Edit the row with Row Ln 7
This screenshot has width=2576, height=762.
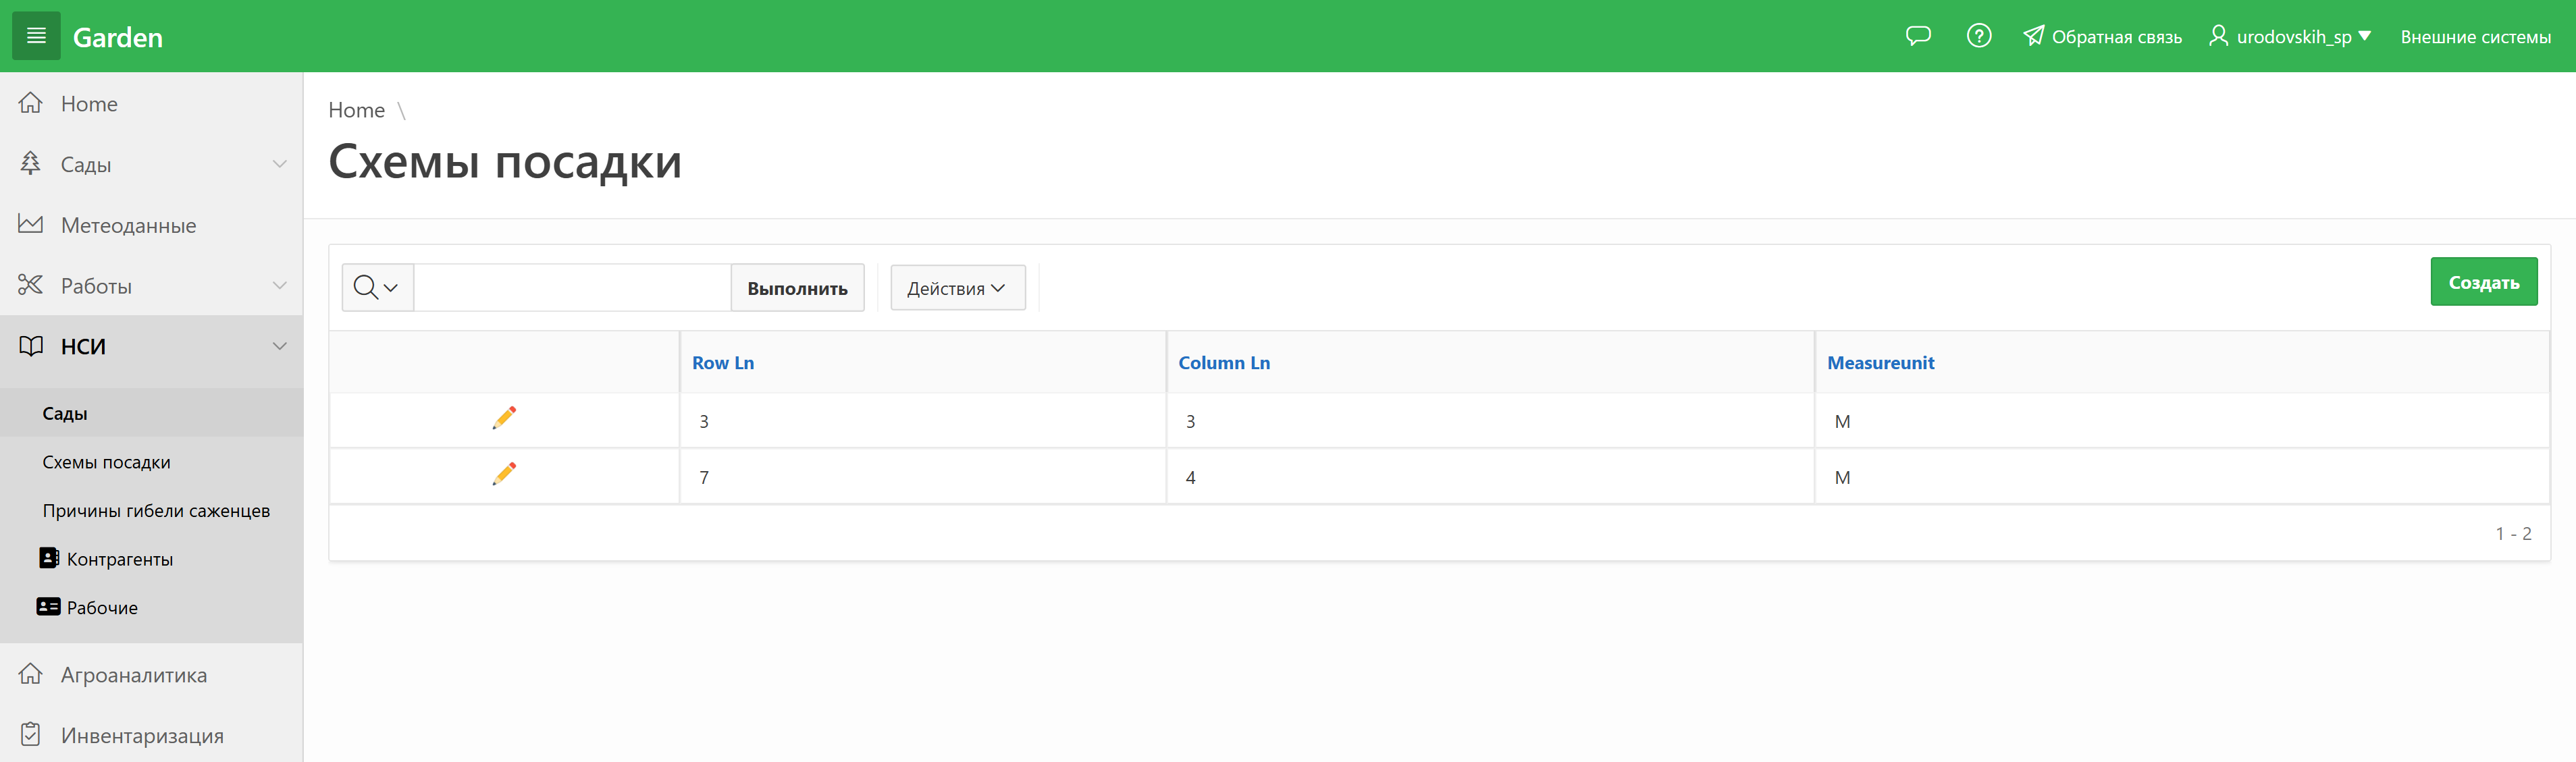point(504,474)
